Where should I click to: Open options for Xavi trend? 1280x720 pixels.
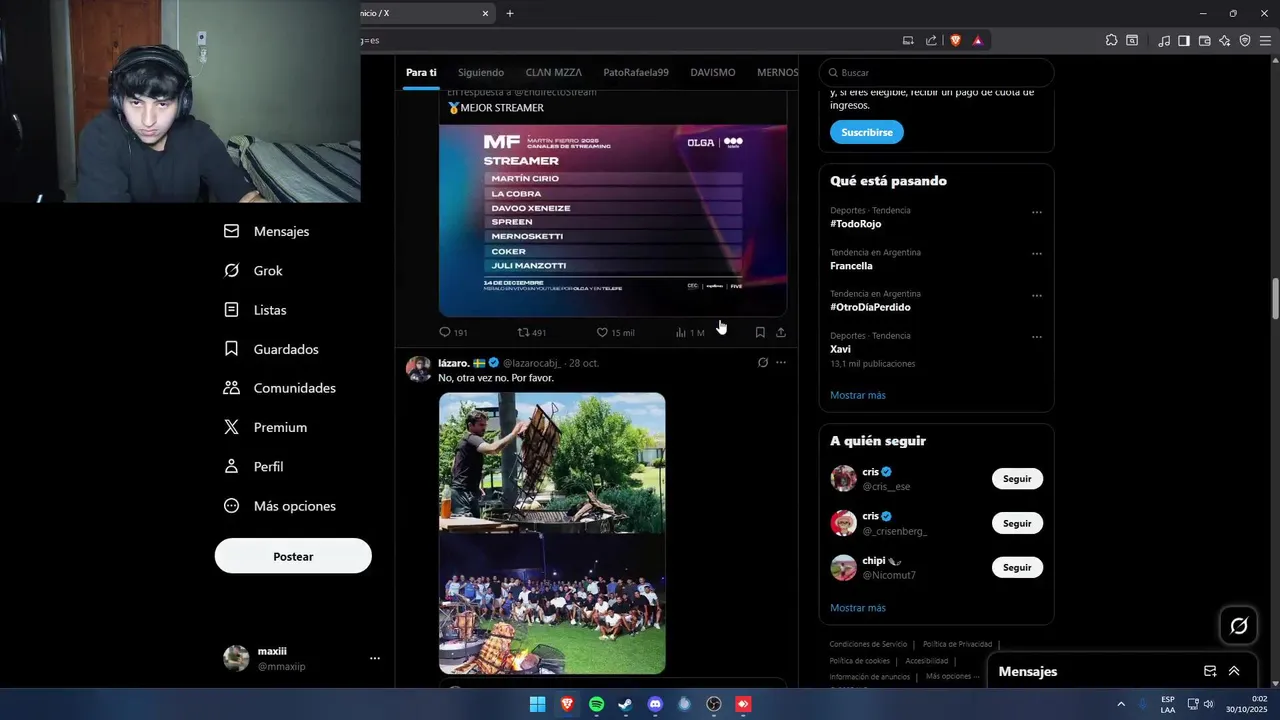1037,337
